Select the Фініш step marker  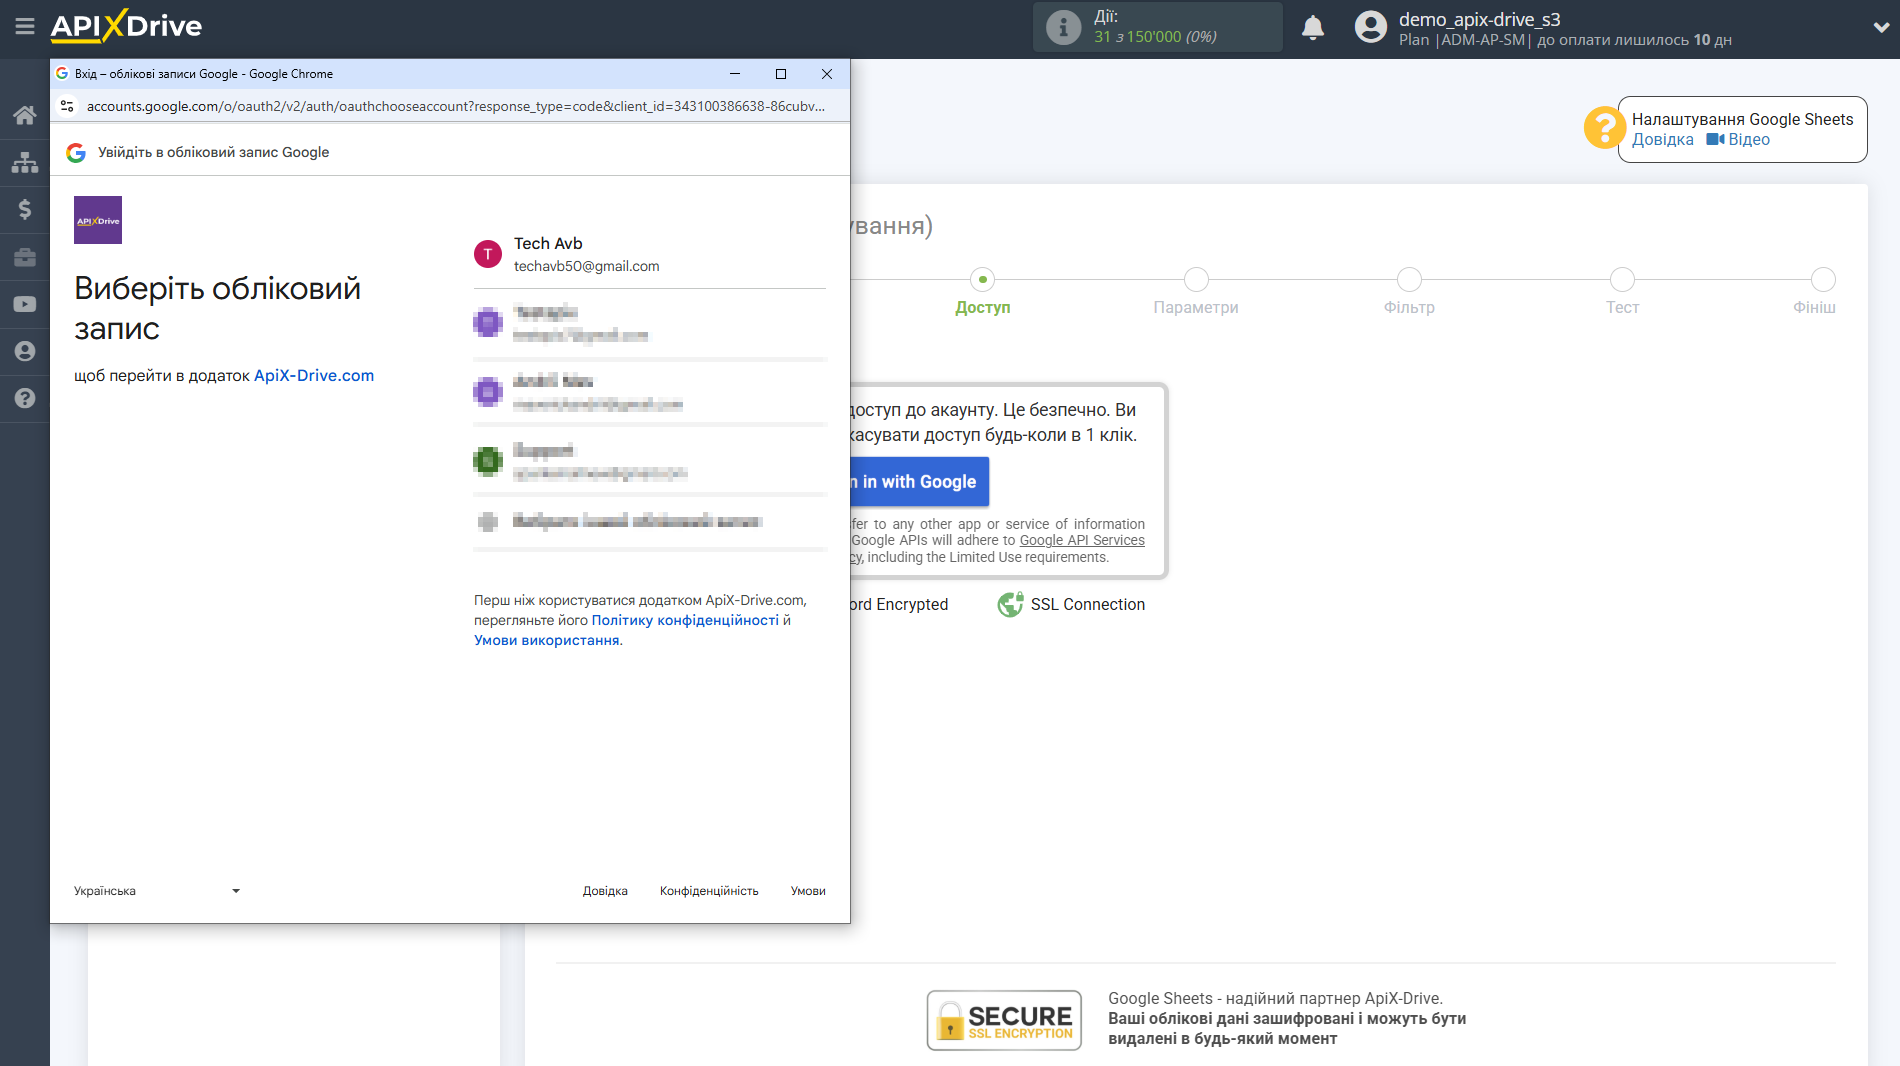[1823, 280]
